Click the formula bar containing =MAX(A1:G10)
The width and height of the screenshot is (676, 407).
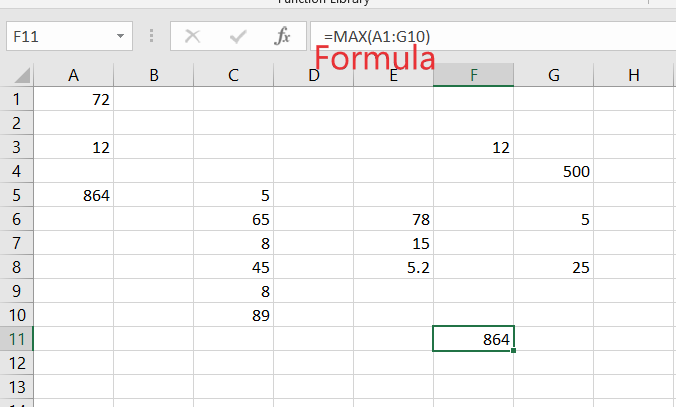[x=493, y=36]
